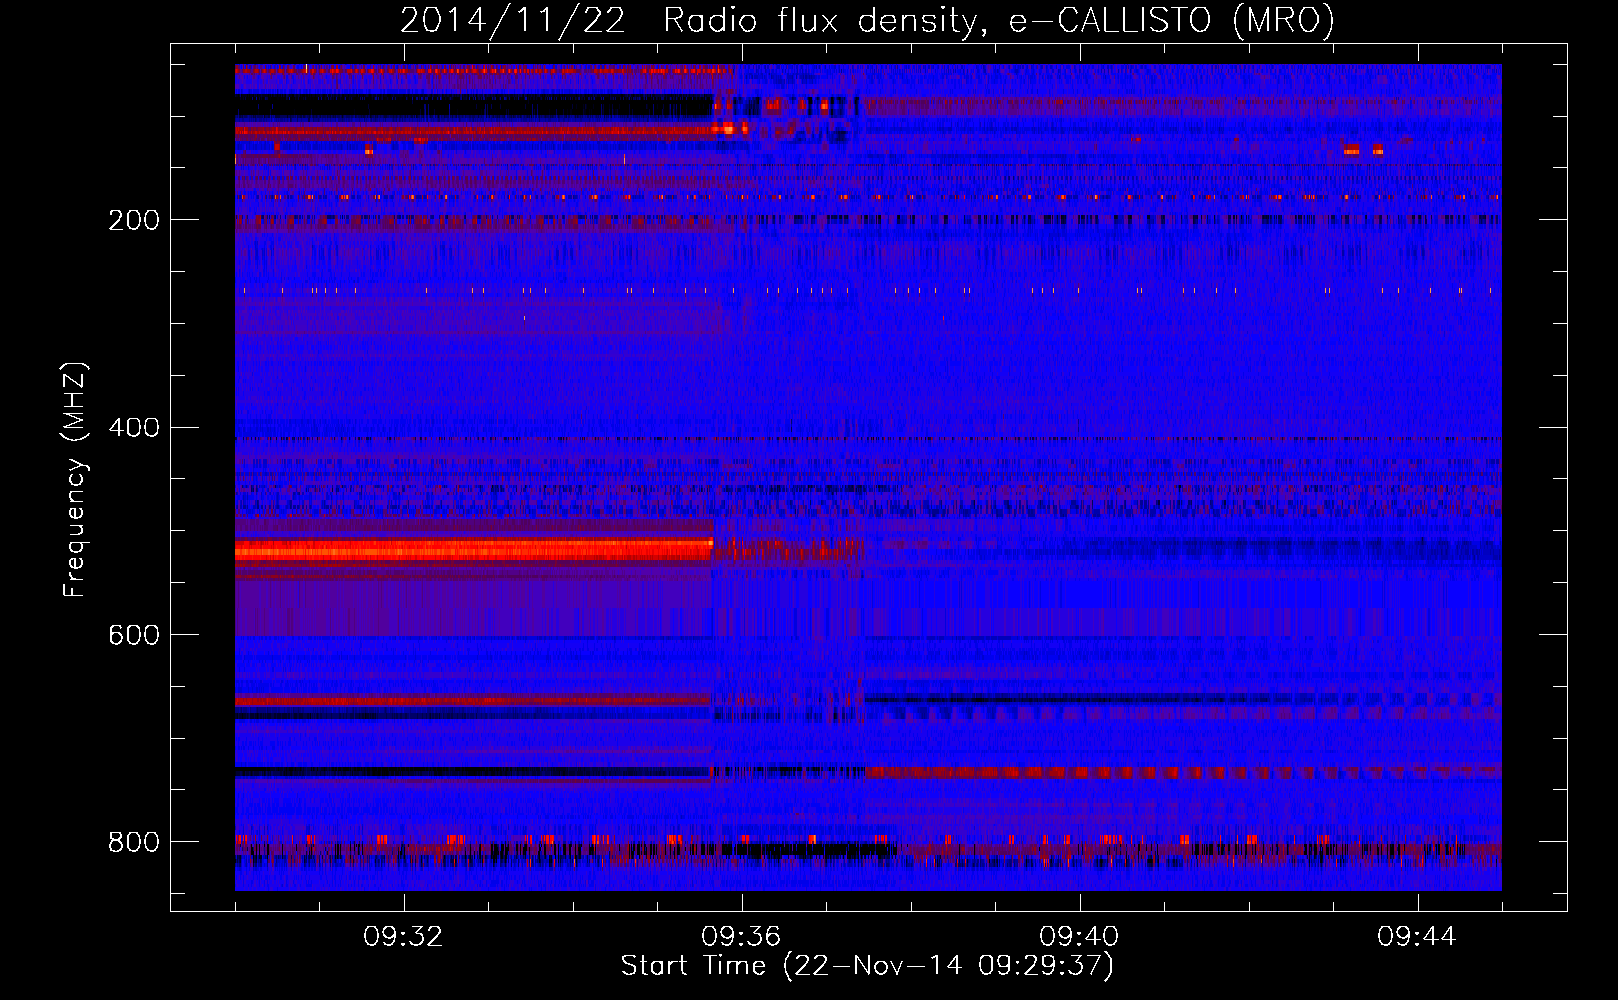The width and height of the screenshot is (1618, 1000).
Task: Click the 'Frequency (MHZ)' axis label
Action: (75, 480)
